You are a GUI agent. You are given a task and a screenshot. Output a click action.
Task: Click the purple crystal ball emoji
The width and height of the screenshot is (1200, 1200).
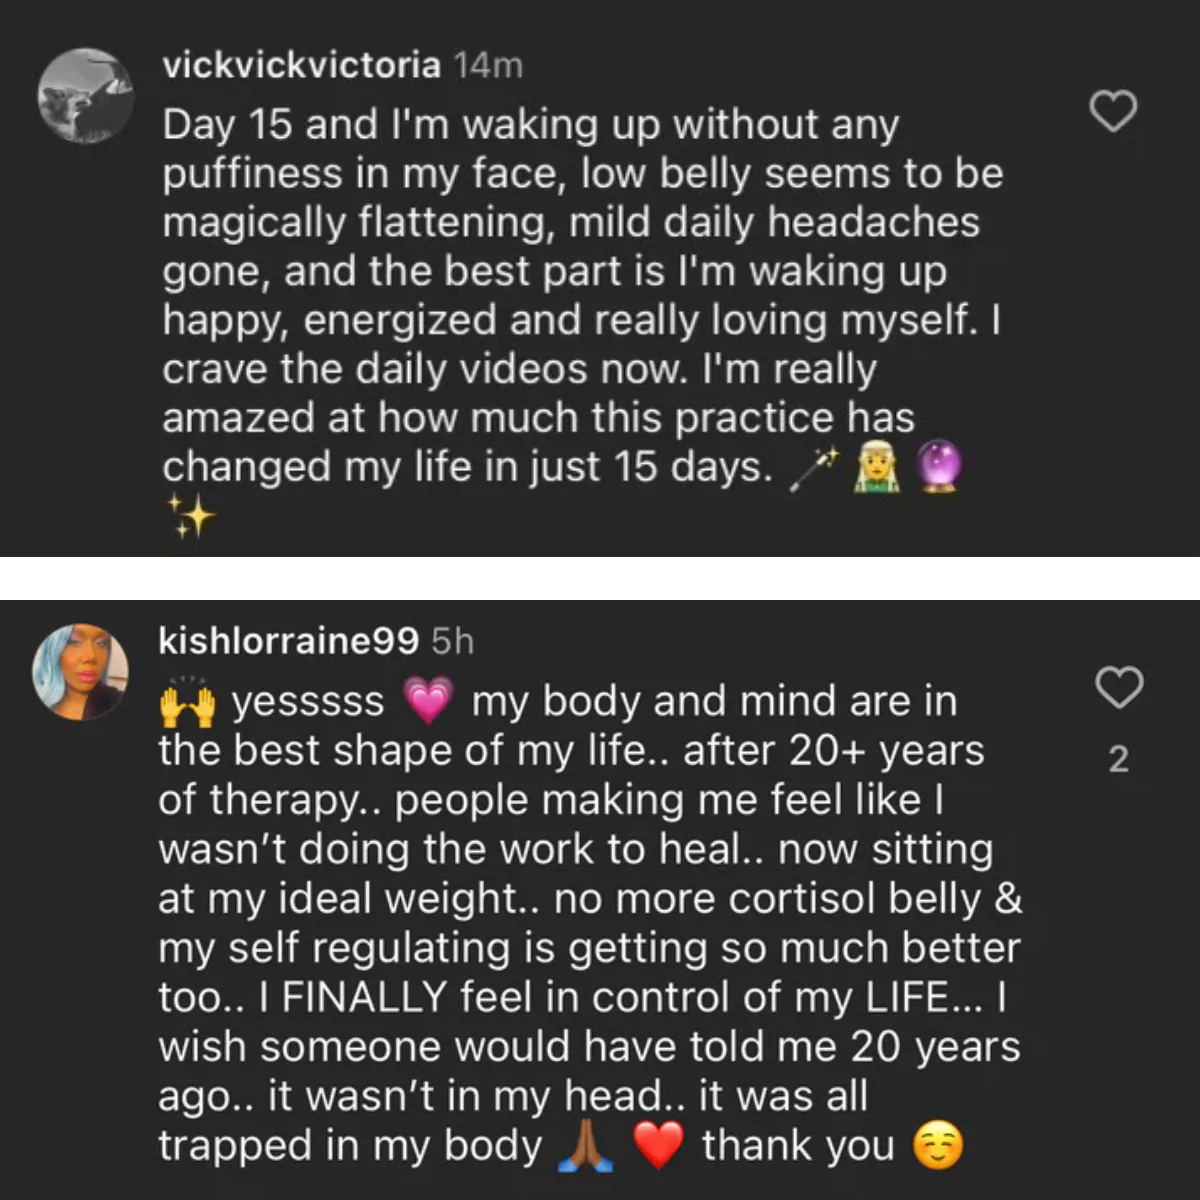[x=937, y=468]
